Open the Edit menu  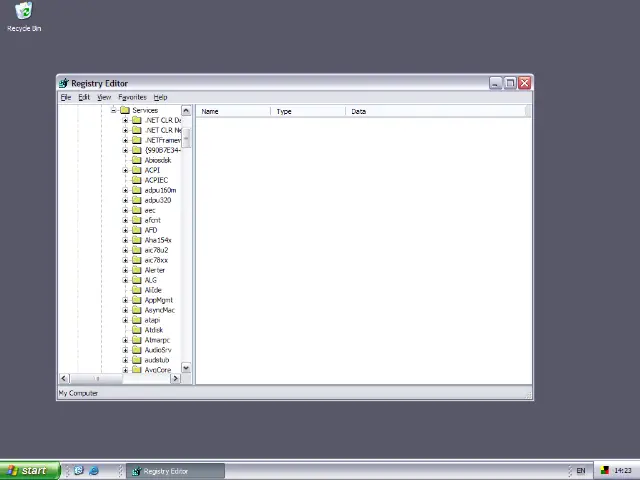(84, 97)
